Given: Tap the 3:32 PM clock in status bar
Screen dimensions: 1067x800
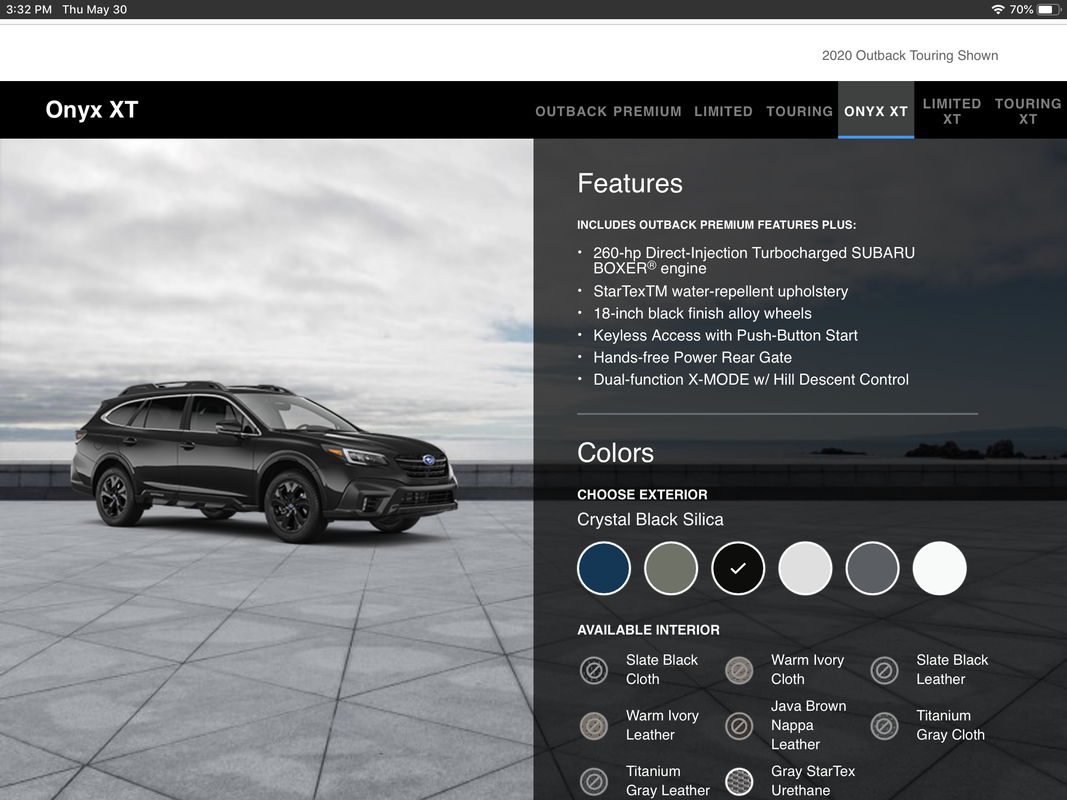Looking at the screenshot, I should [29, 10].
